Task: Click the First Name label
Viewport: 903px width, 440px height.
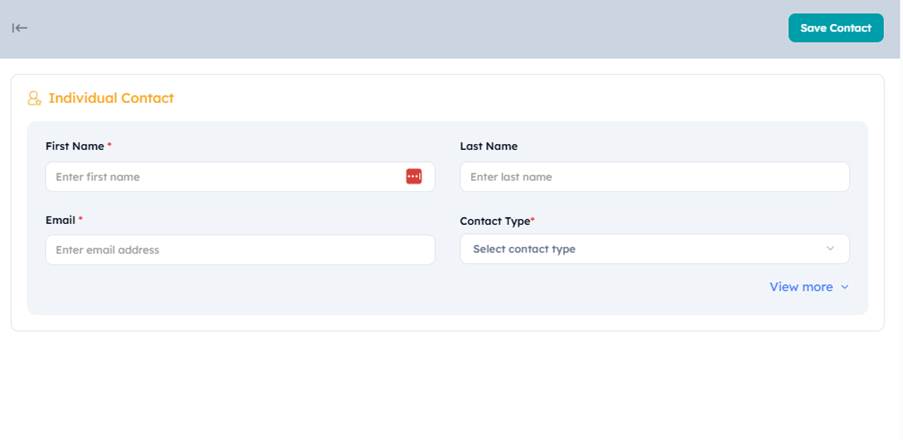Action: pos(75,146)
